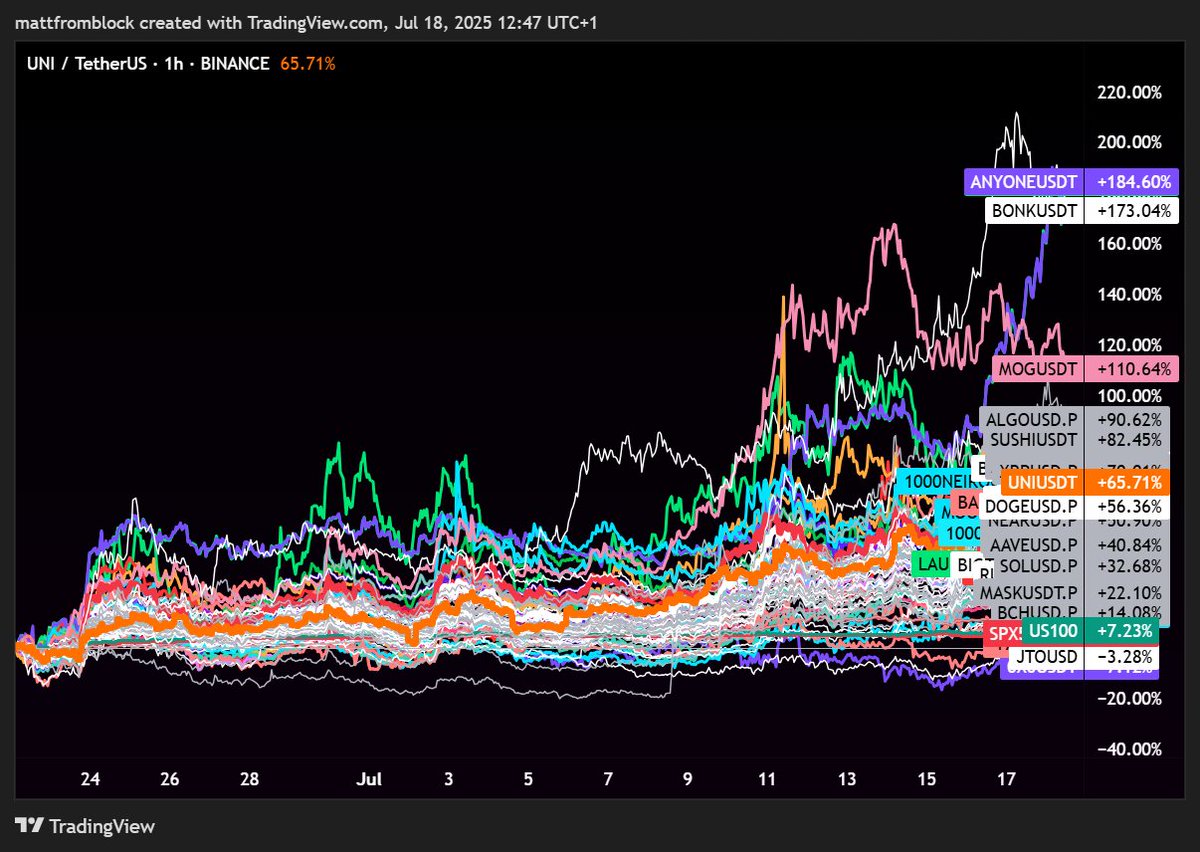
Task: Click the +110.64% price label
Action: point(1132,369)
